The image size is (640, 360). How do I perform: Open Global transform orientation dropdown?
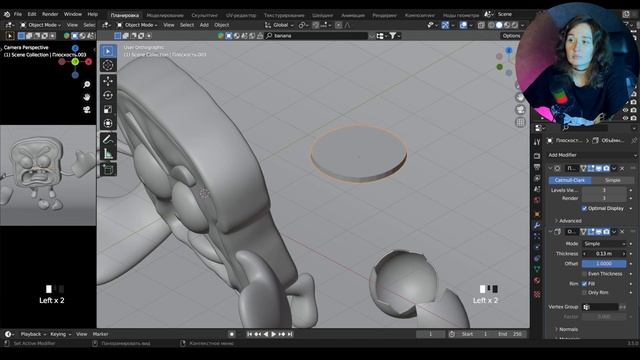[280, 25]
